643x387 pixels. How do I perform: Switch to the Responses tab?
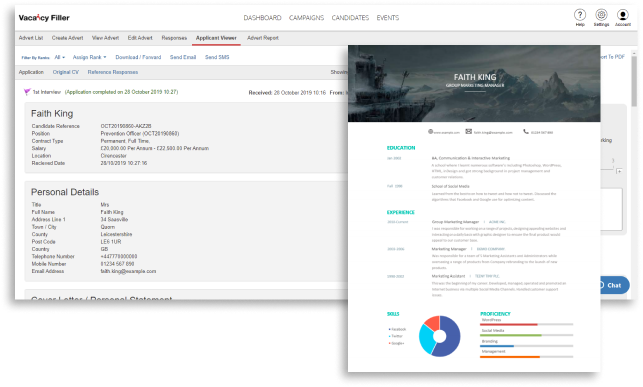(174, 38)
